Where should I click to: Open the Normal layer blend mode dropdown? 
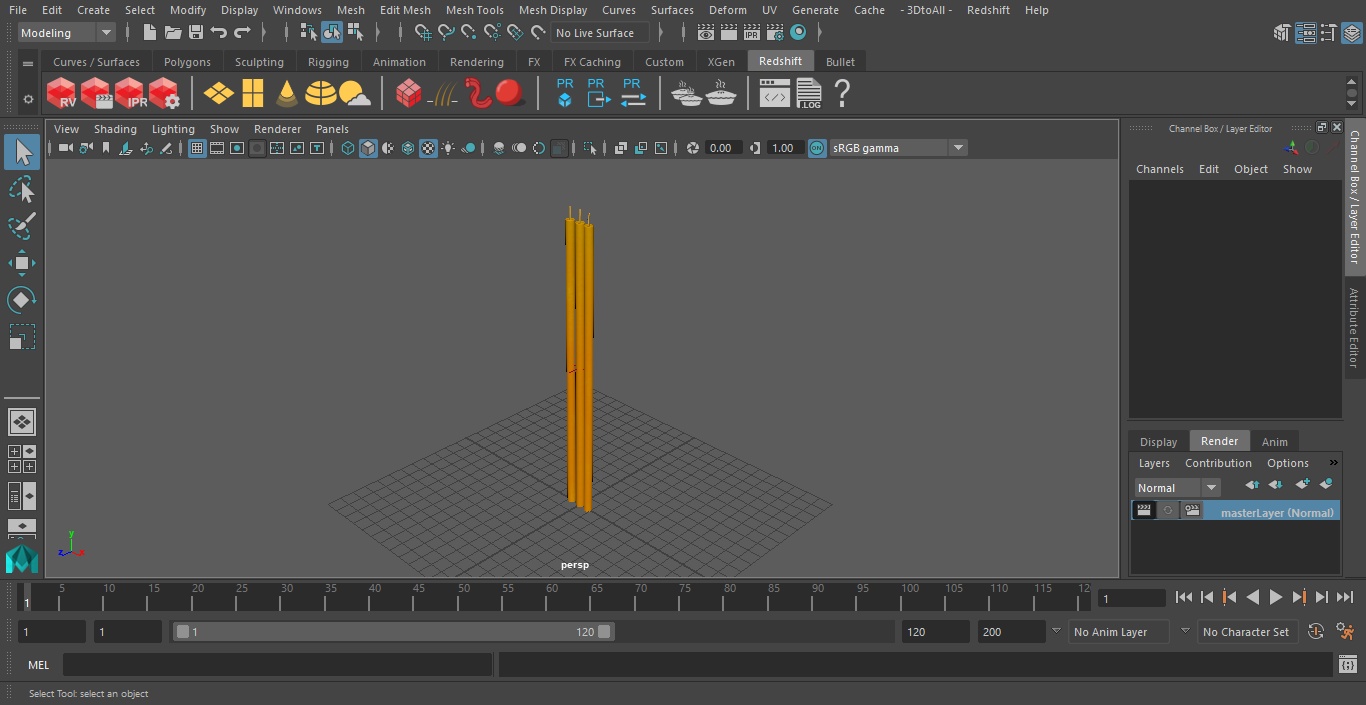pyautogui.click(x=1178, y=487)
